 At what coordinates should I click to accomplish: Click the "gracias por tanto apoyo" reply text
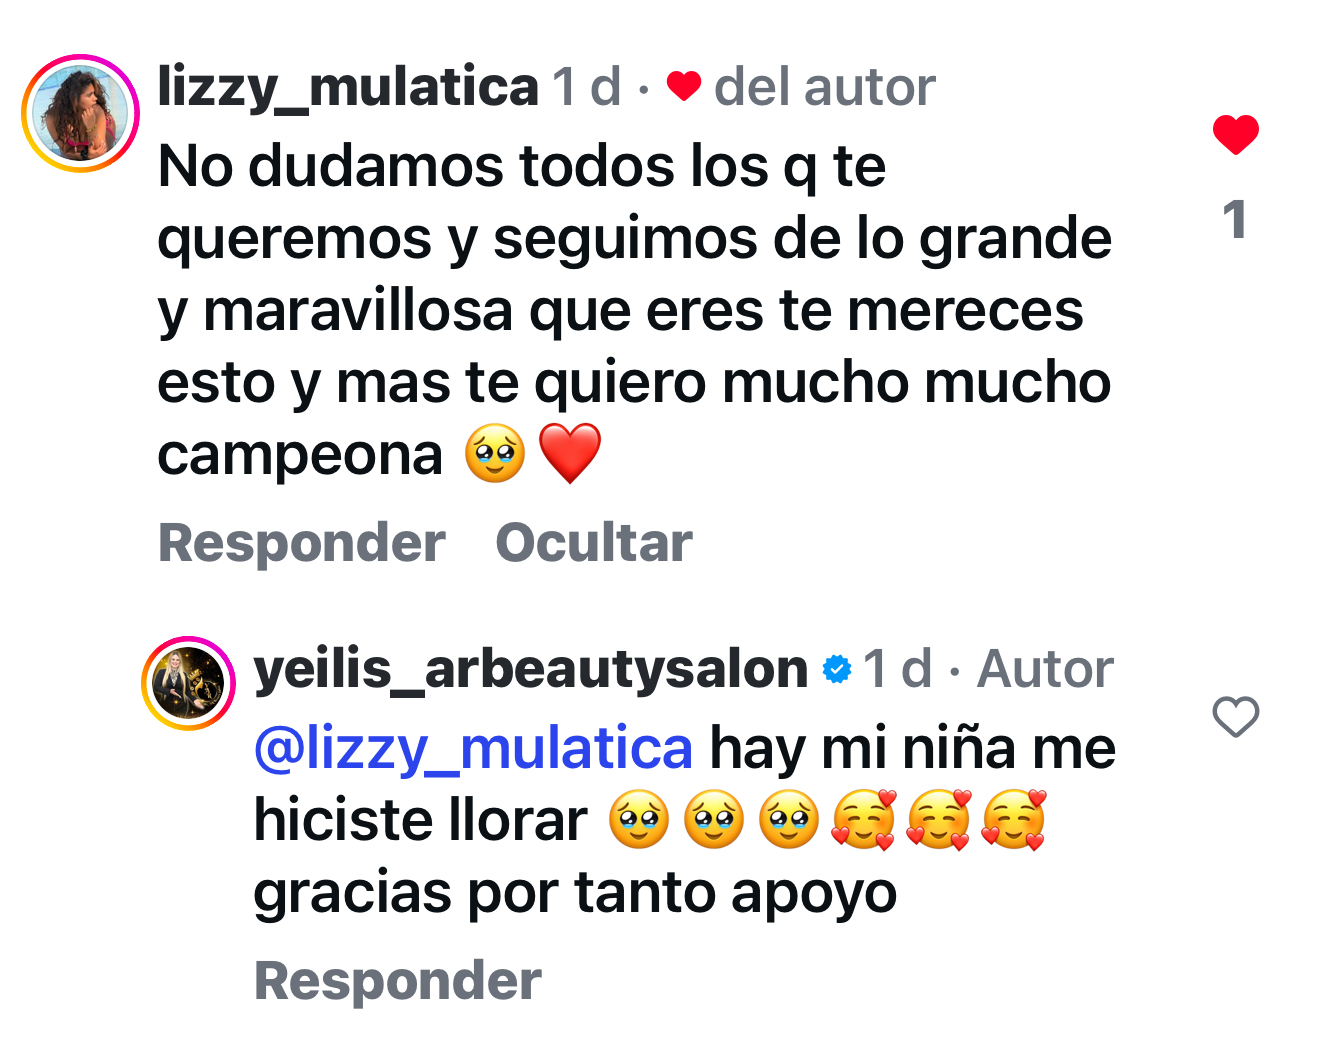coord(575,893)
